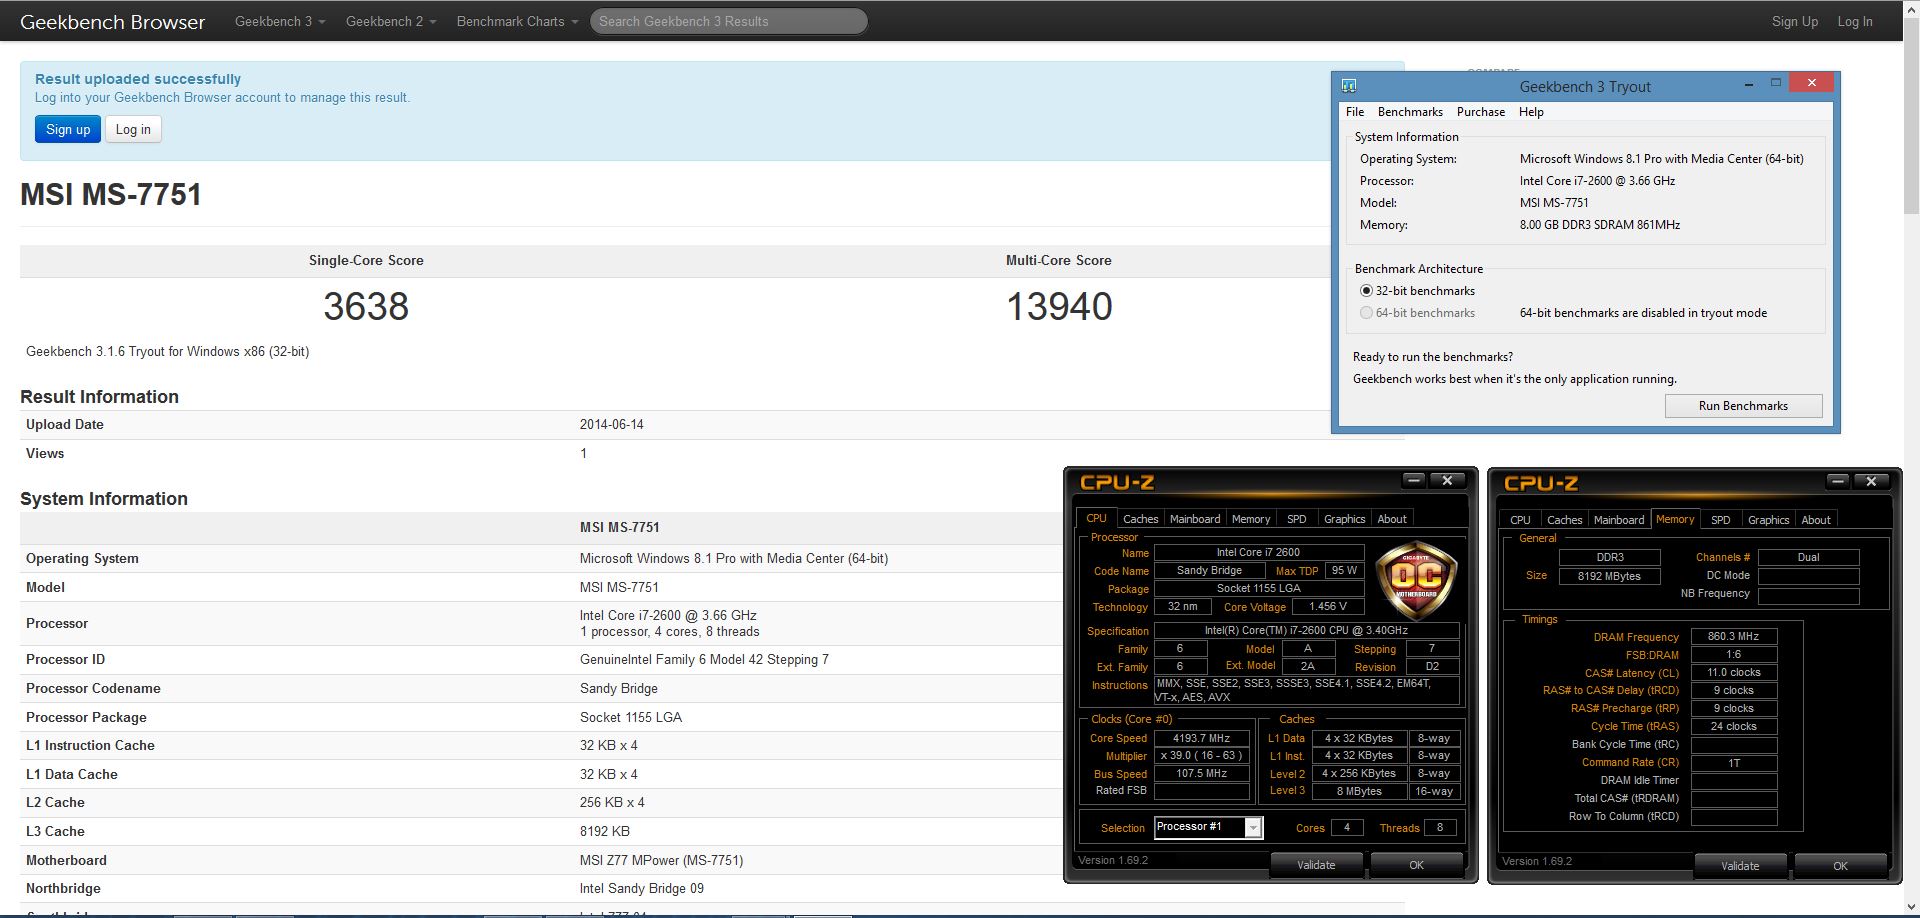
Task: Click the Sandy Bridge Code Name field
Action: pos(1209,570)
